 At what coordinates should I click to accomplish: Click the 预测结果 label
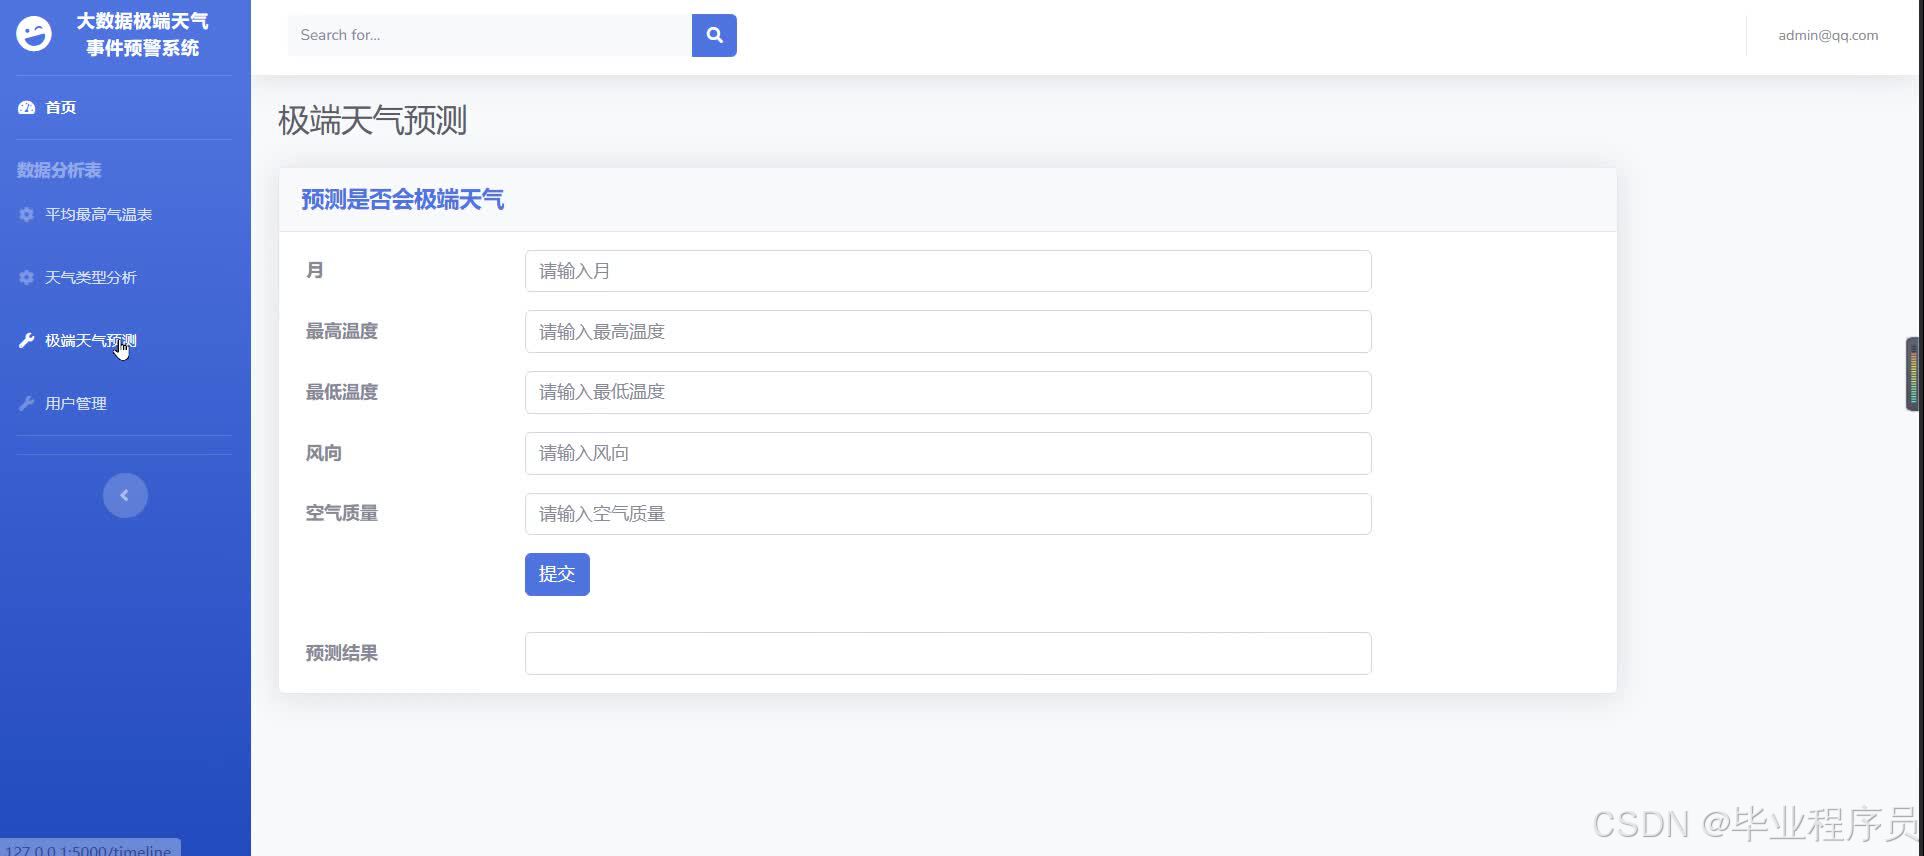point(342,653)
